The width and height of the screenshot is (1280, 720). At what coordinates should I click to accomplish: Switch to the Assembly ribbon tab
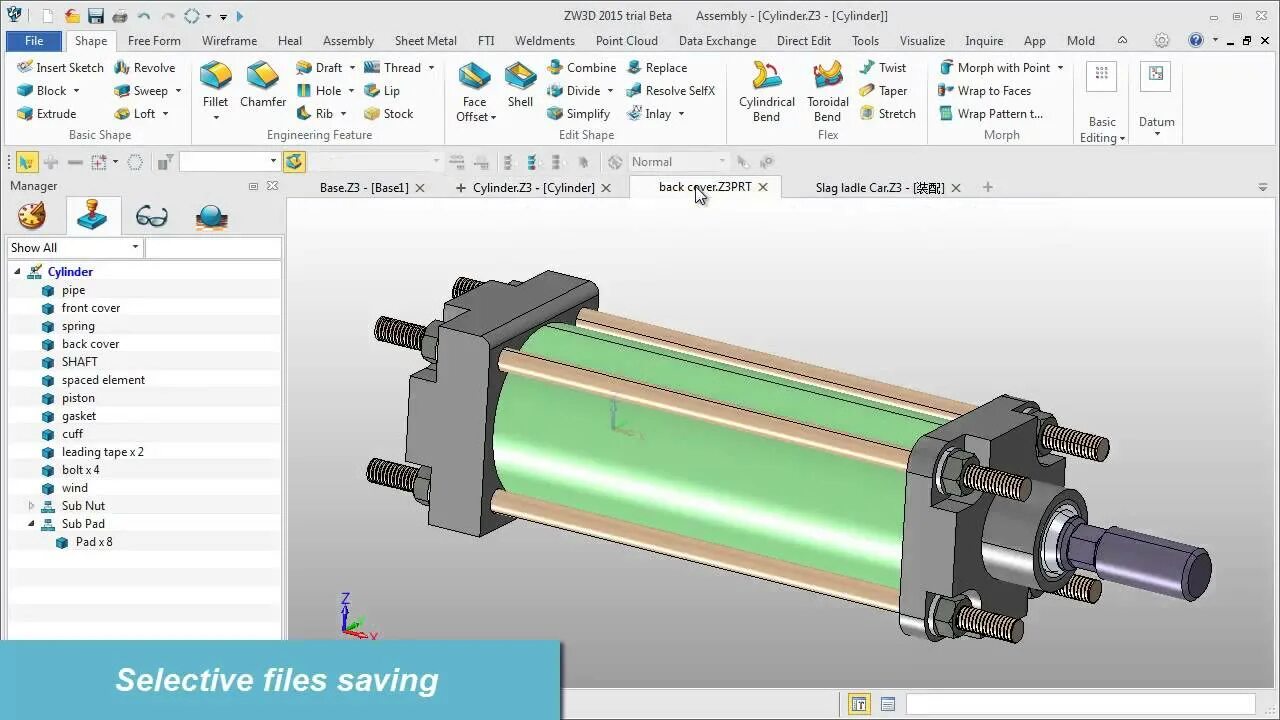(x=348, y=41)
